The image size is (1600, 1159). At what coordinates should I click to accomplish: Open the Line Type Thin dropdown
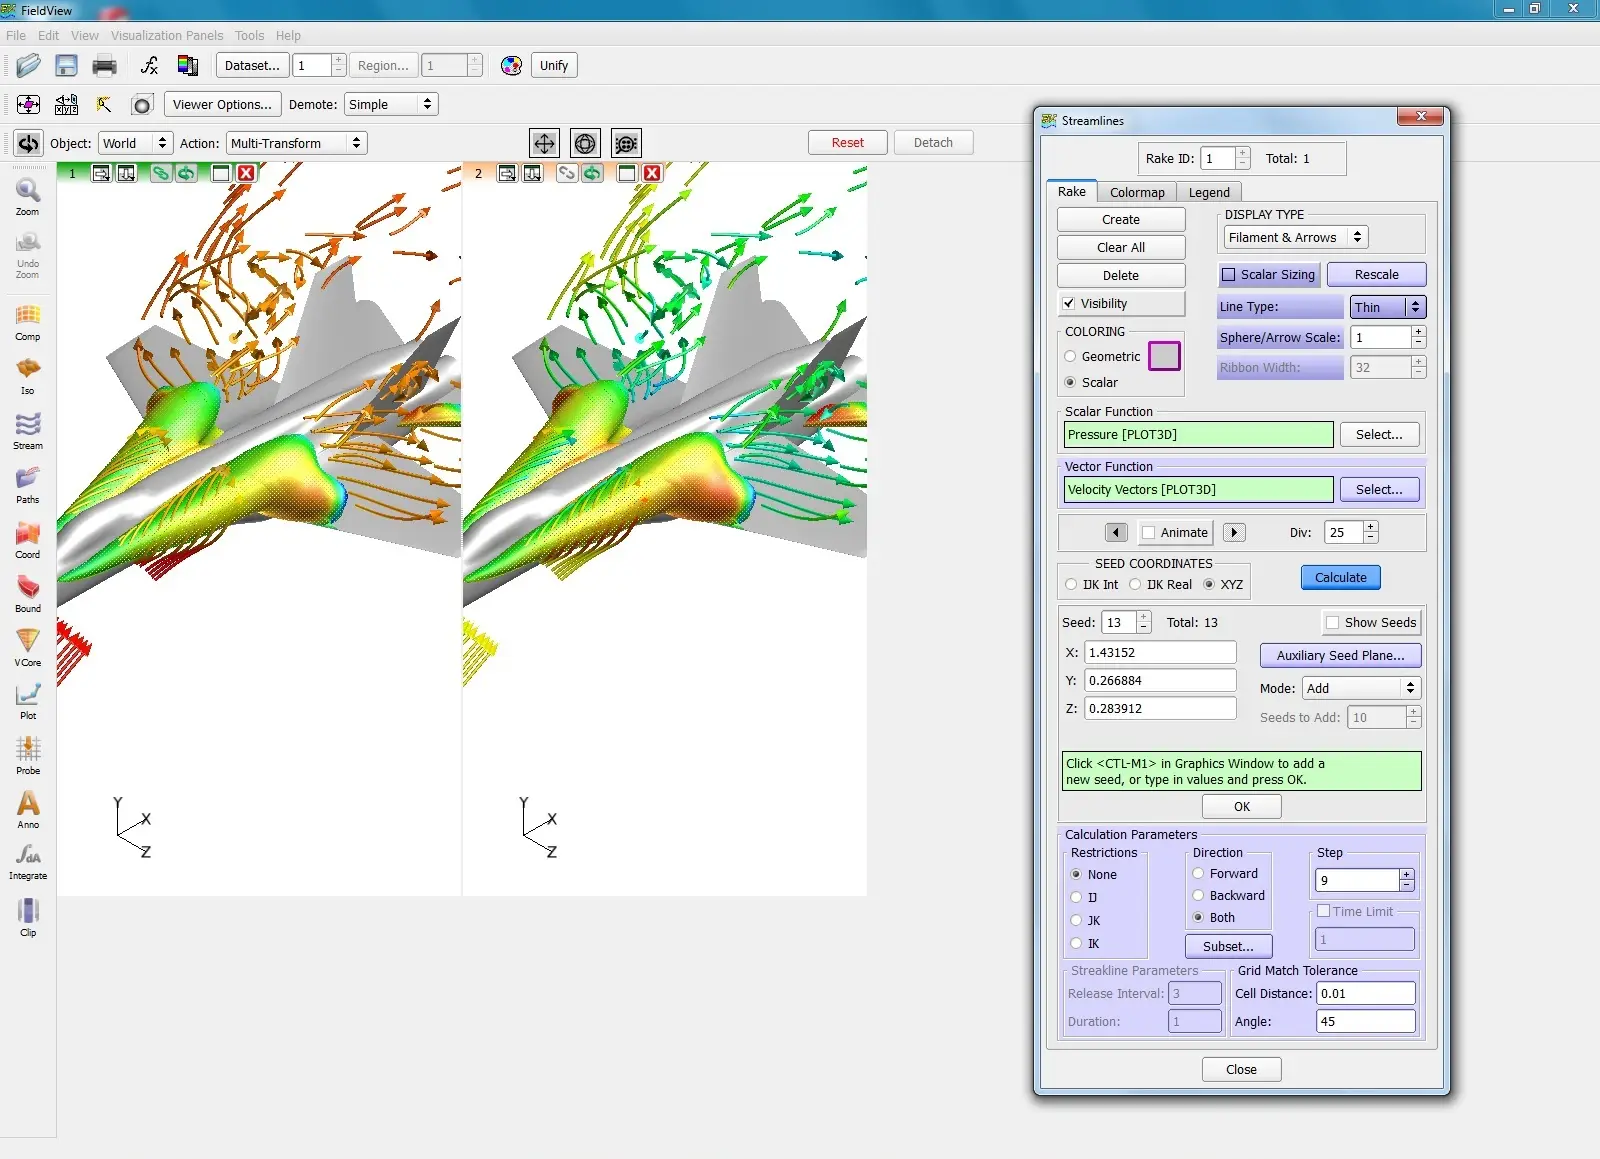(x=1388, y=307)
